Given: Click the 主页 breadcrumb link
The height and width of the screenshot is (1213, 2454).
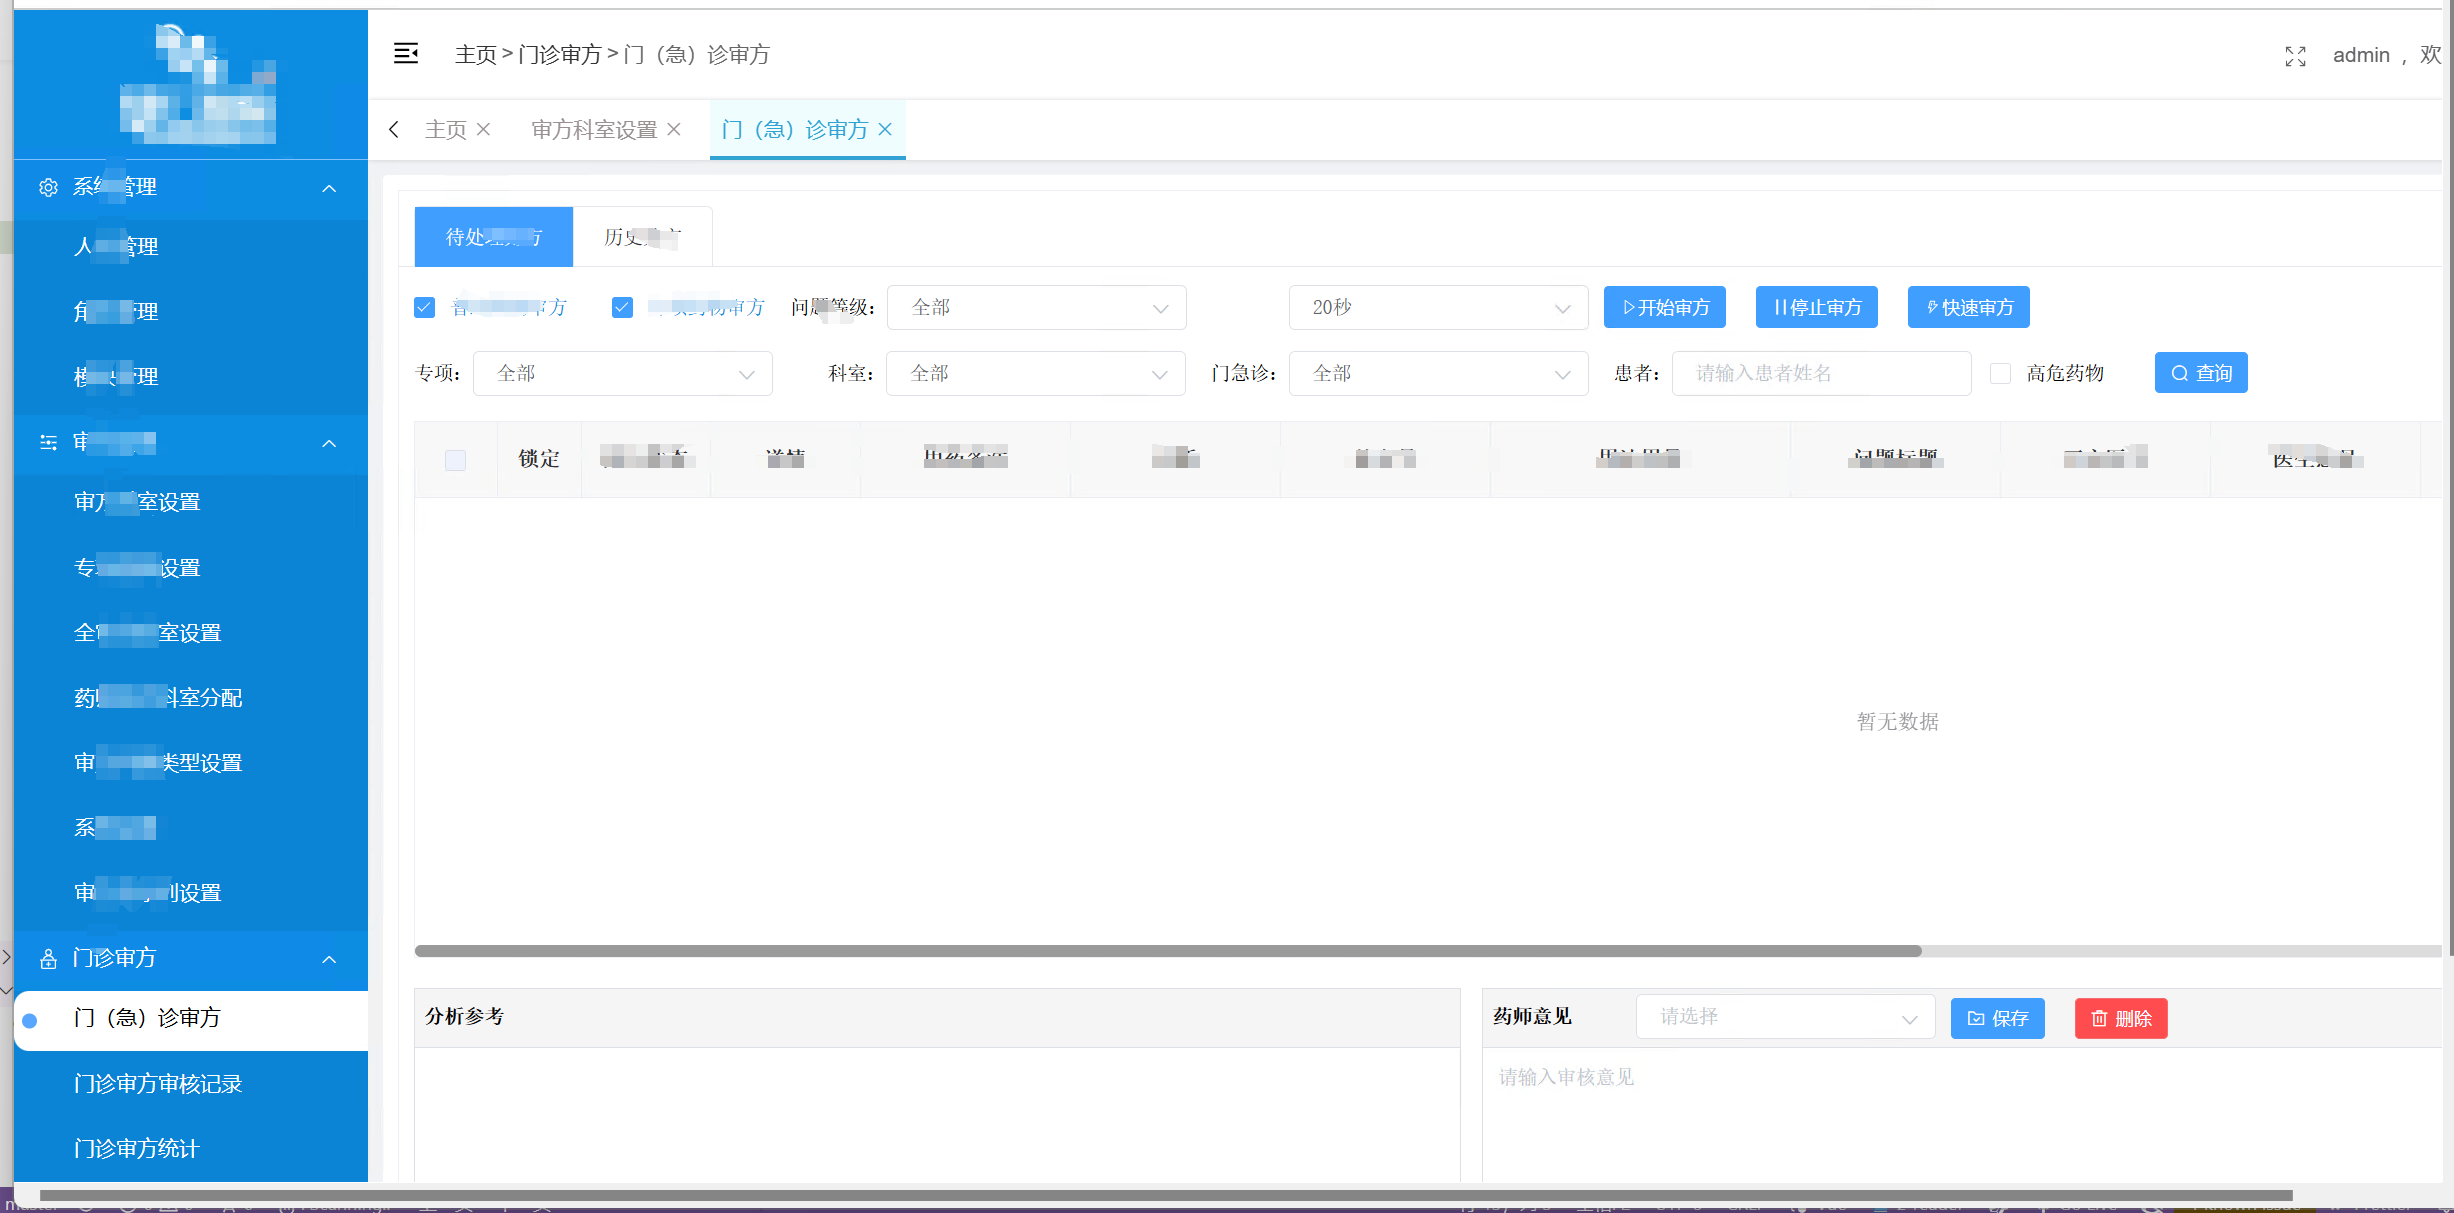Looking at the screenshot, I should (476, 54).
